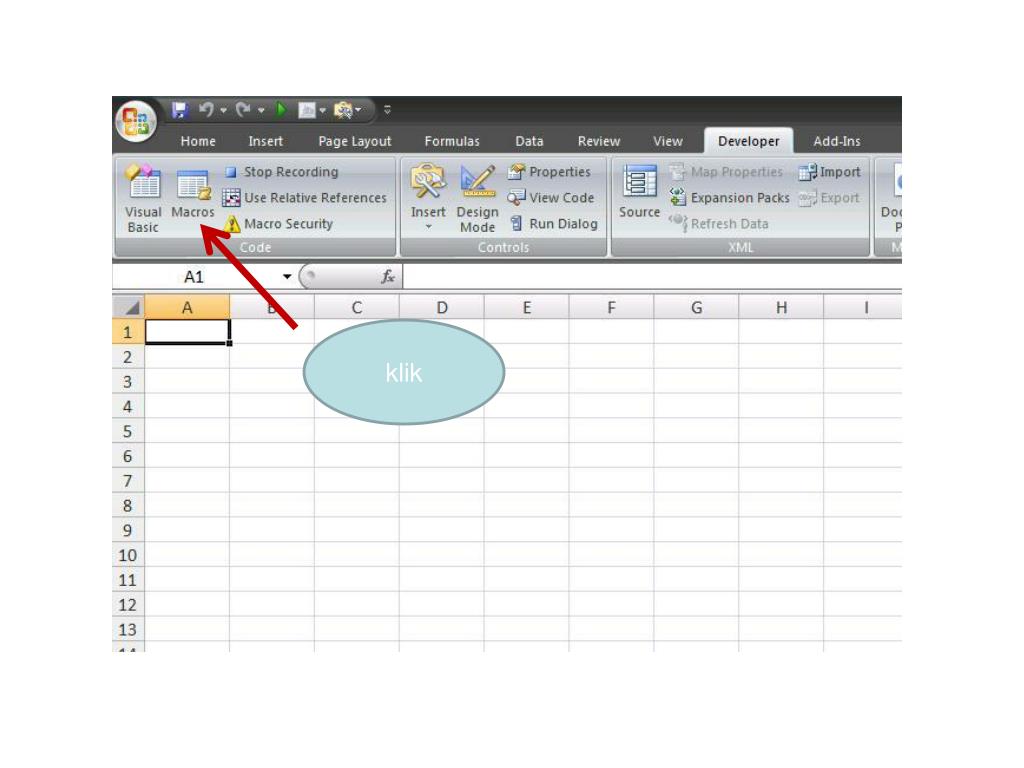Select column C header
The height and width of the screenshot is (768, 1024).
tap(357, 308)
